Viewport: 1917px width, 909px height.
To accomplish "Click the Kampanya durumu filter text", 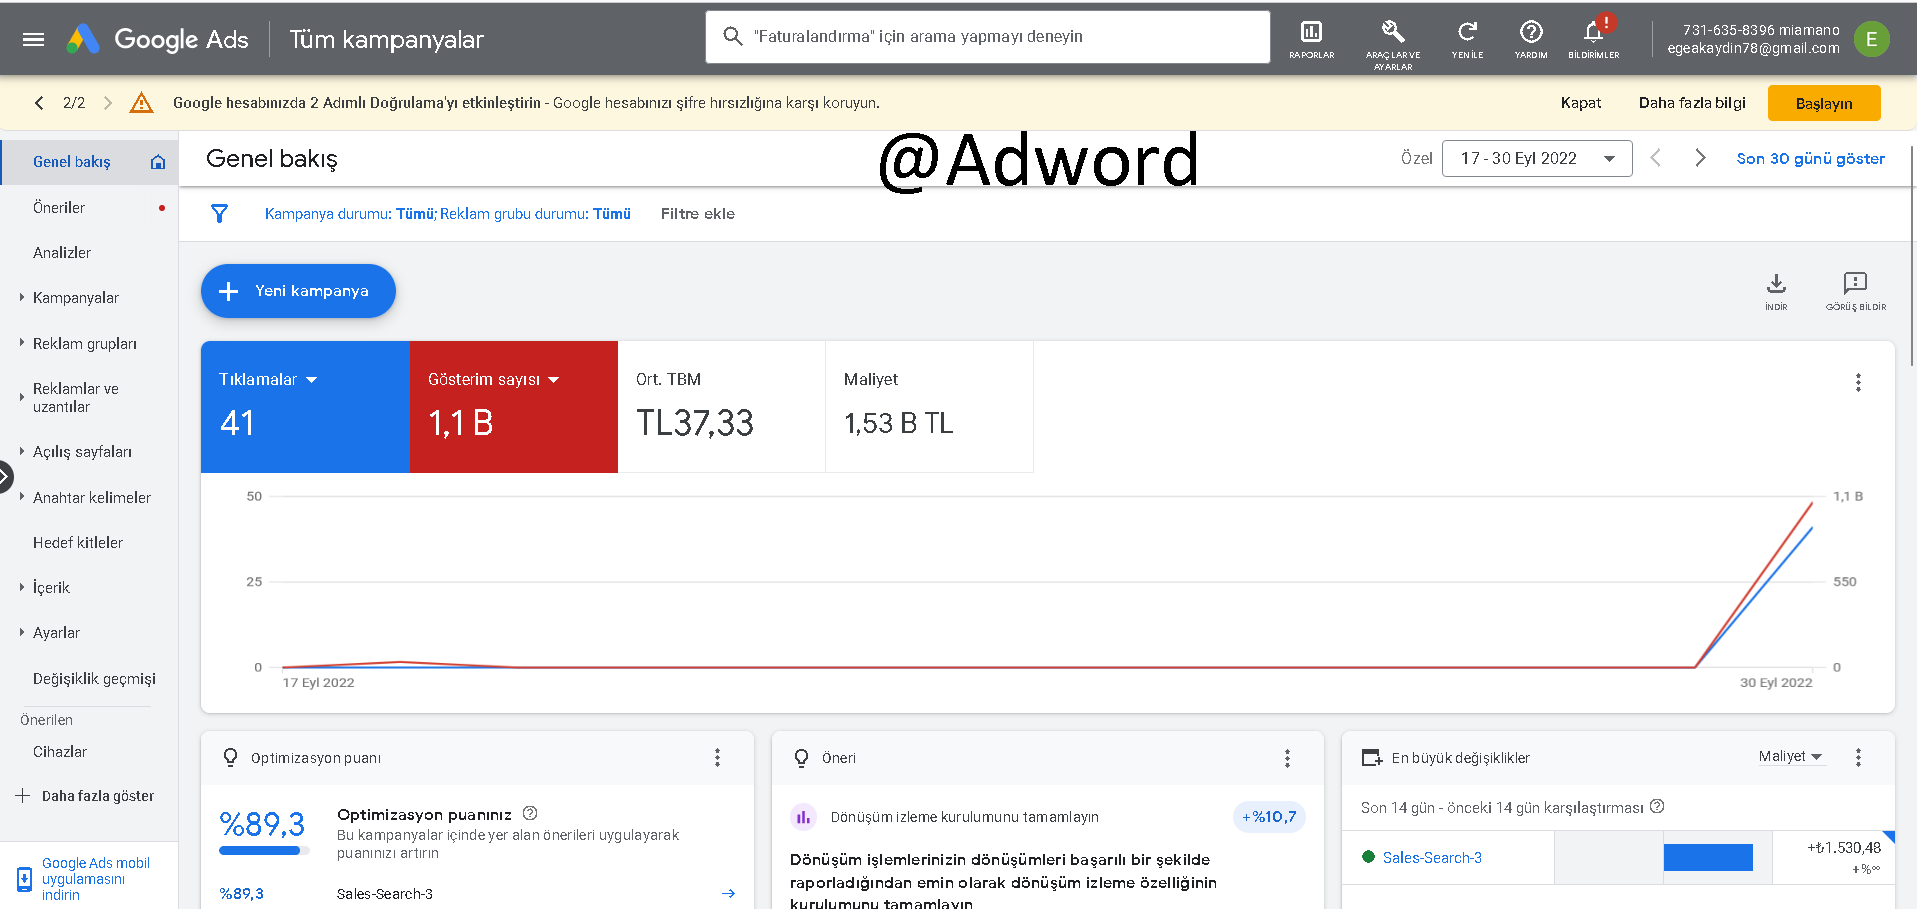I will [350, 214].
